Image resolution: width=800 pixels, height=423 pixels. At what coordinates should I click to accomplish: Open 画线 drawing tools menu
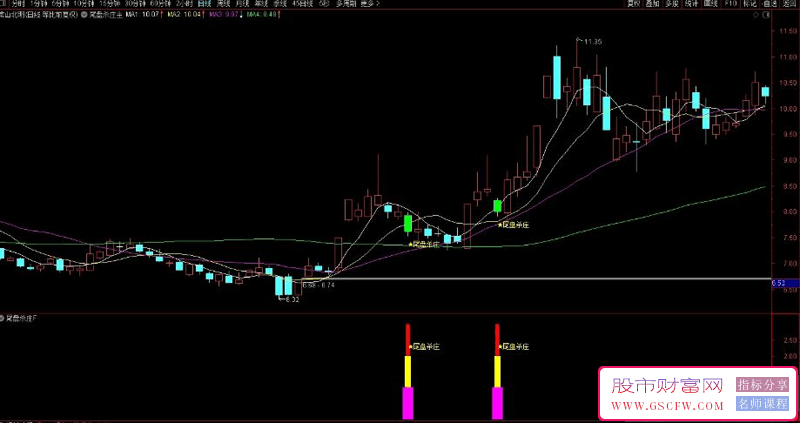(x=711, y=4)
